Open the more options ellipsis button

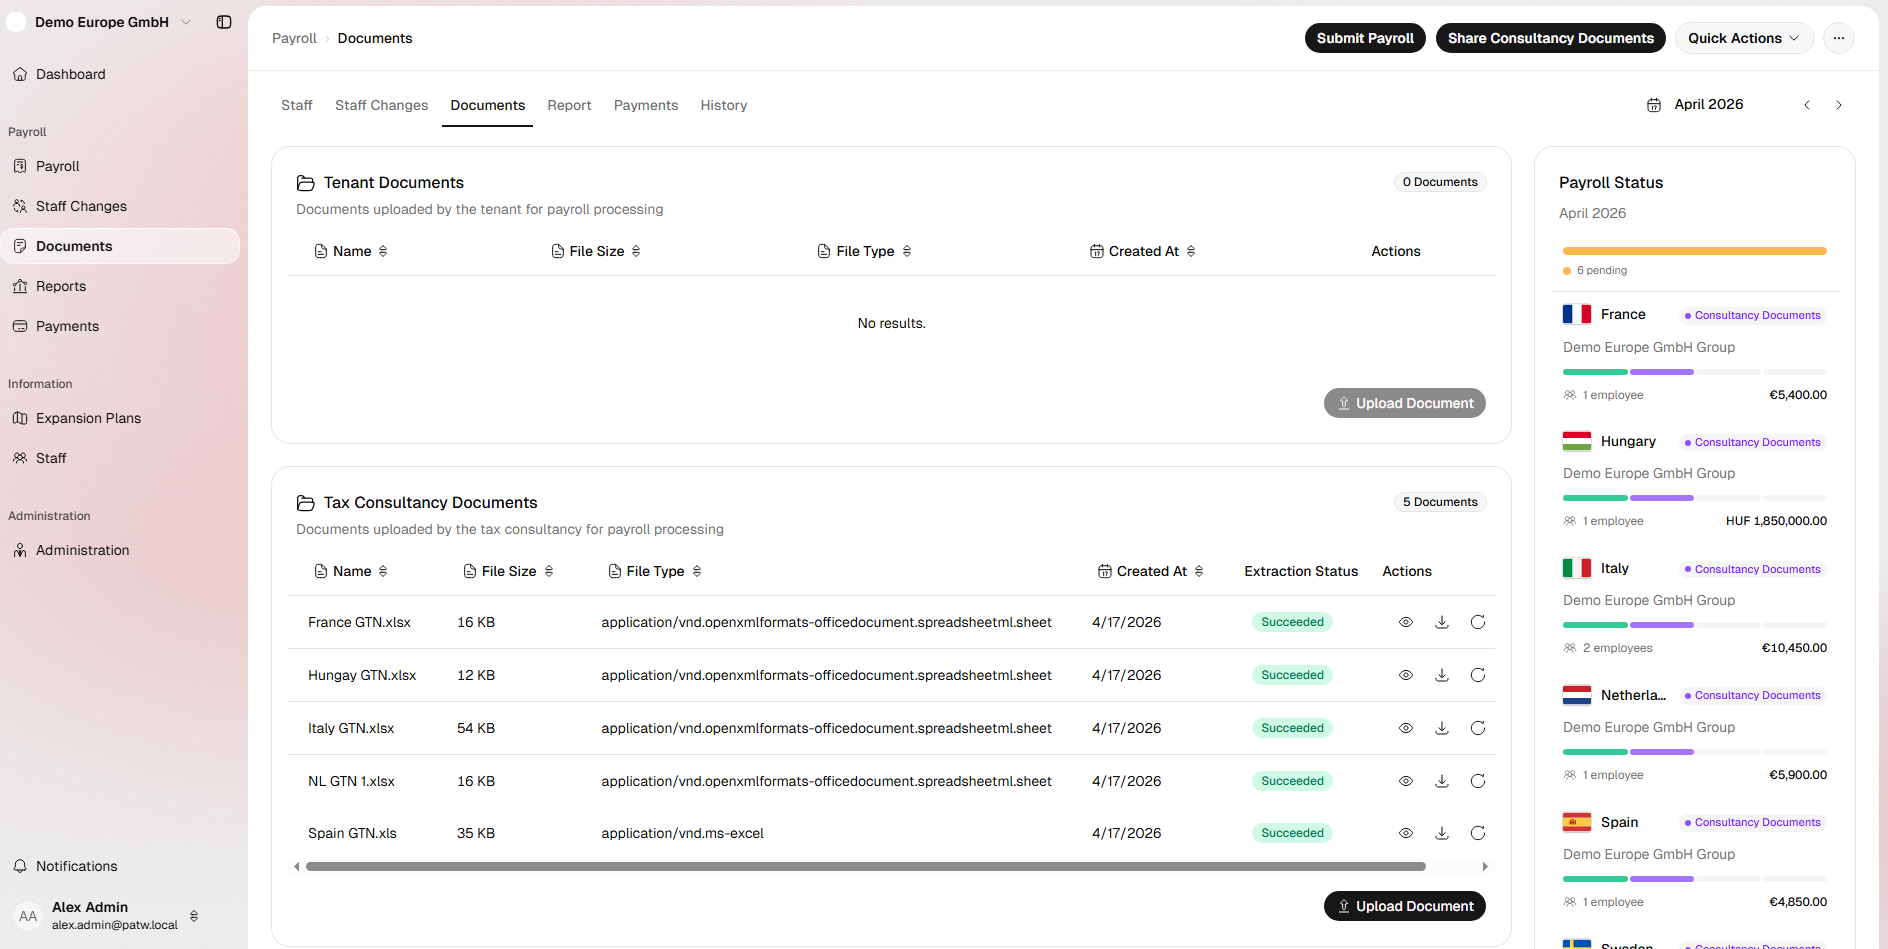coord(1839,38)
